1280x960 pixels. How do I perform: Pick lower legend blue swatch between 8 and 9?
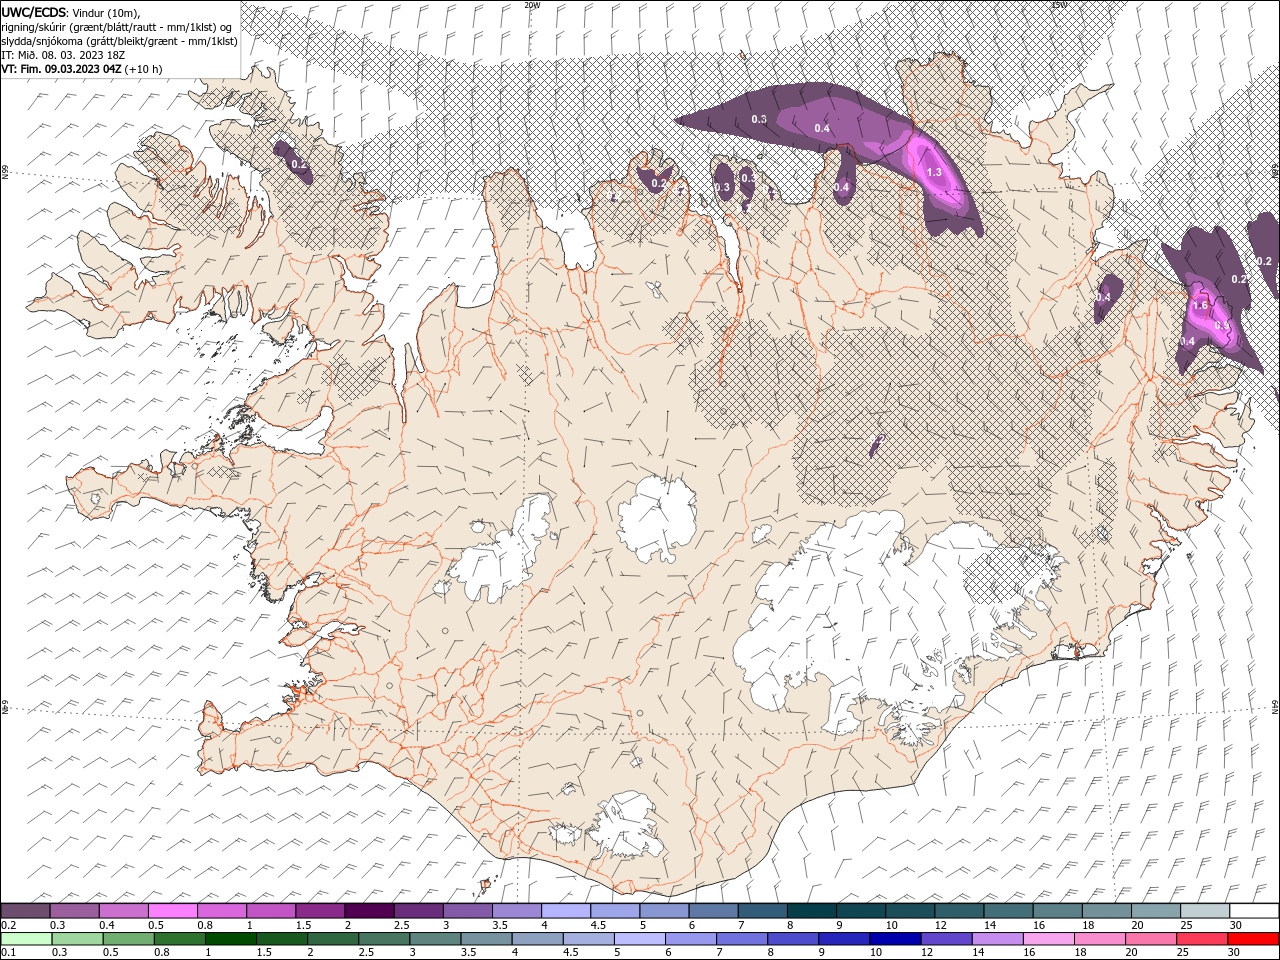793,939
